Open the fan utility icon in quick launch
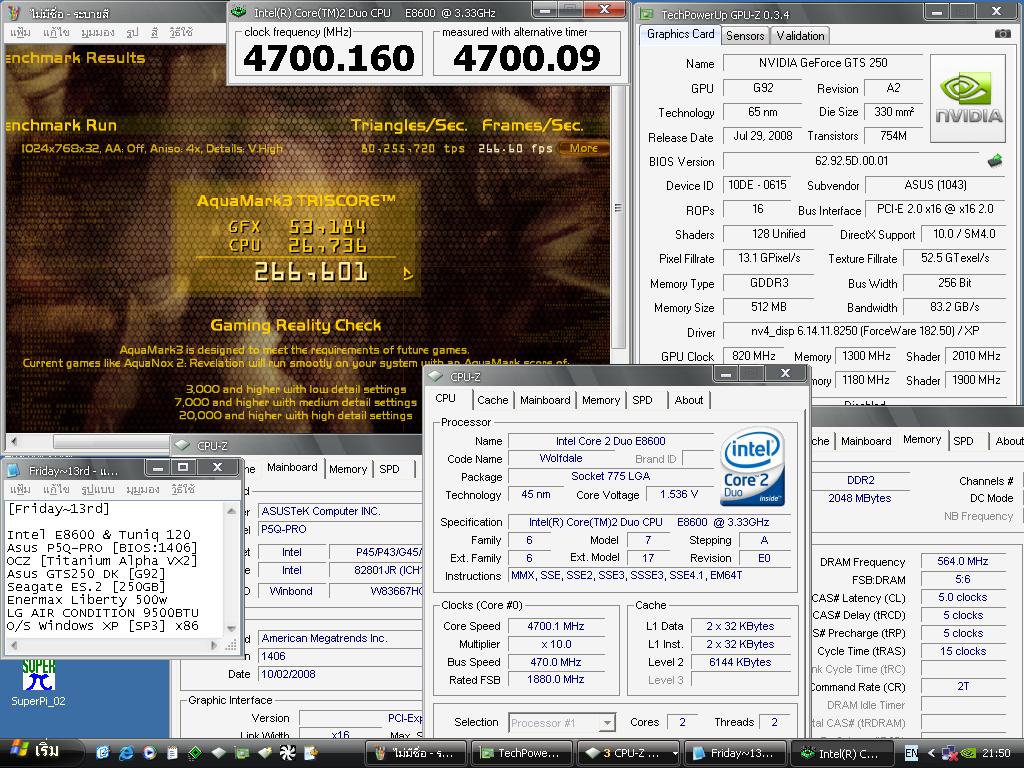Screen dimensions: 1024x768 pyautogui.click(x=287, y=753)
